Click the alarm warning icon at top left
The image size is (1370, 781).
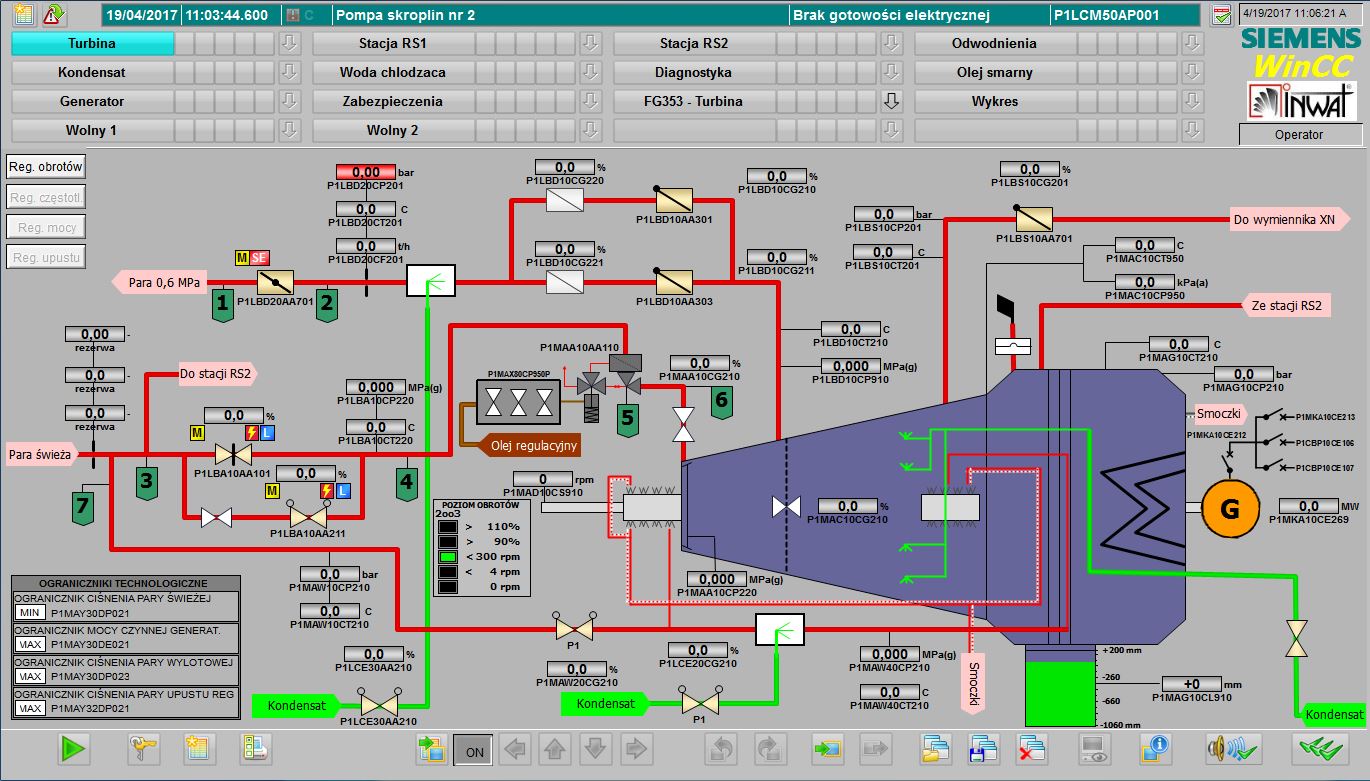[54, 14]
